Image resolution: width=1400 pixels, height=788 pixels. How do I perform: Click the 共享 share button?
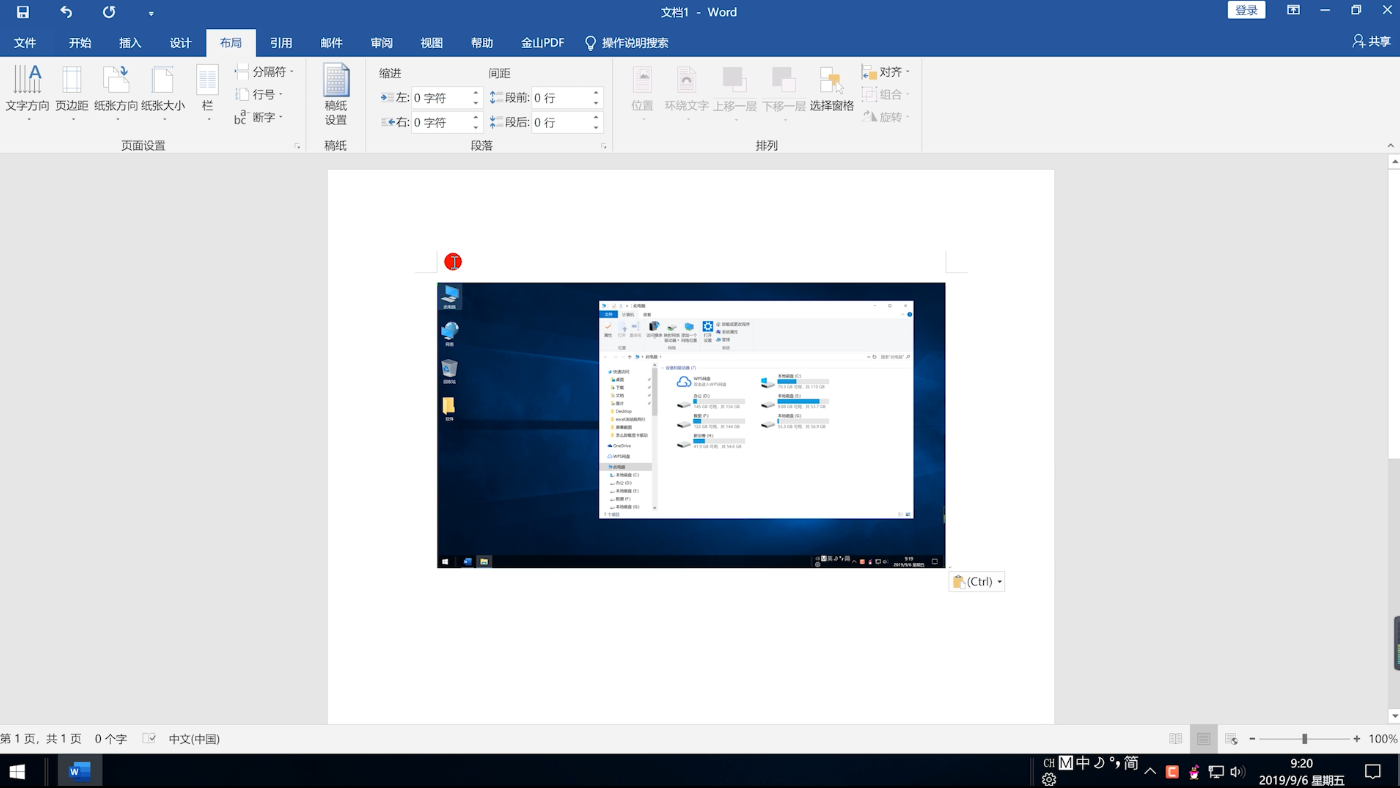[1371, 42]
